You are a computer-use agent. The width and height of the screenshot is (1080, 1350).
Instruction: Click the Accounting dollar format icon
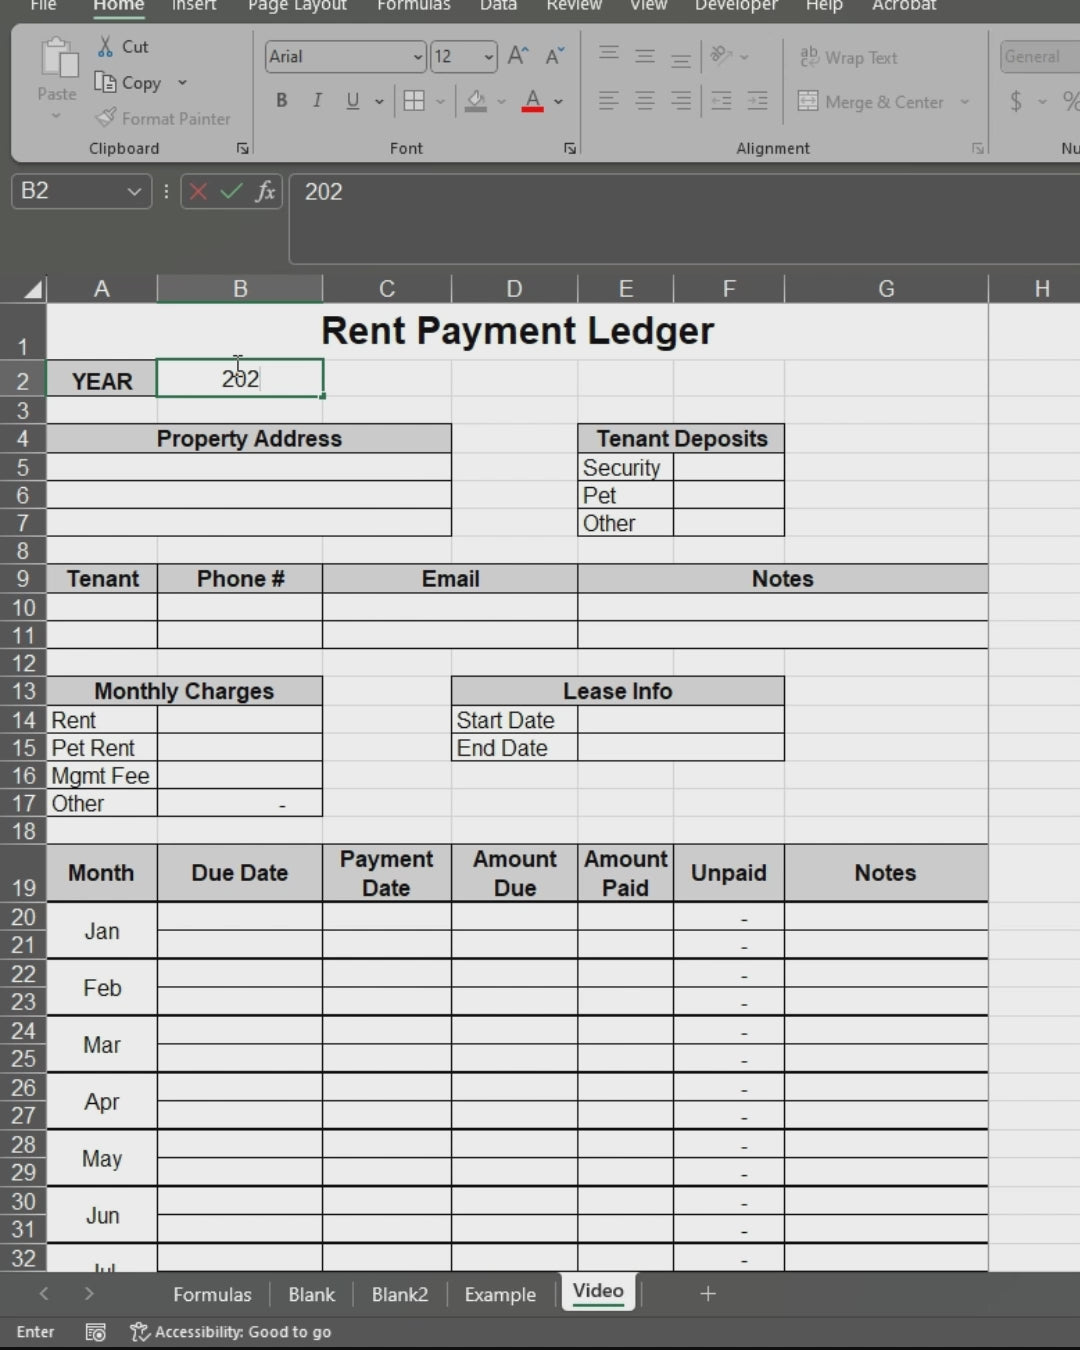[1016, 101]
